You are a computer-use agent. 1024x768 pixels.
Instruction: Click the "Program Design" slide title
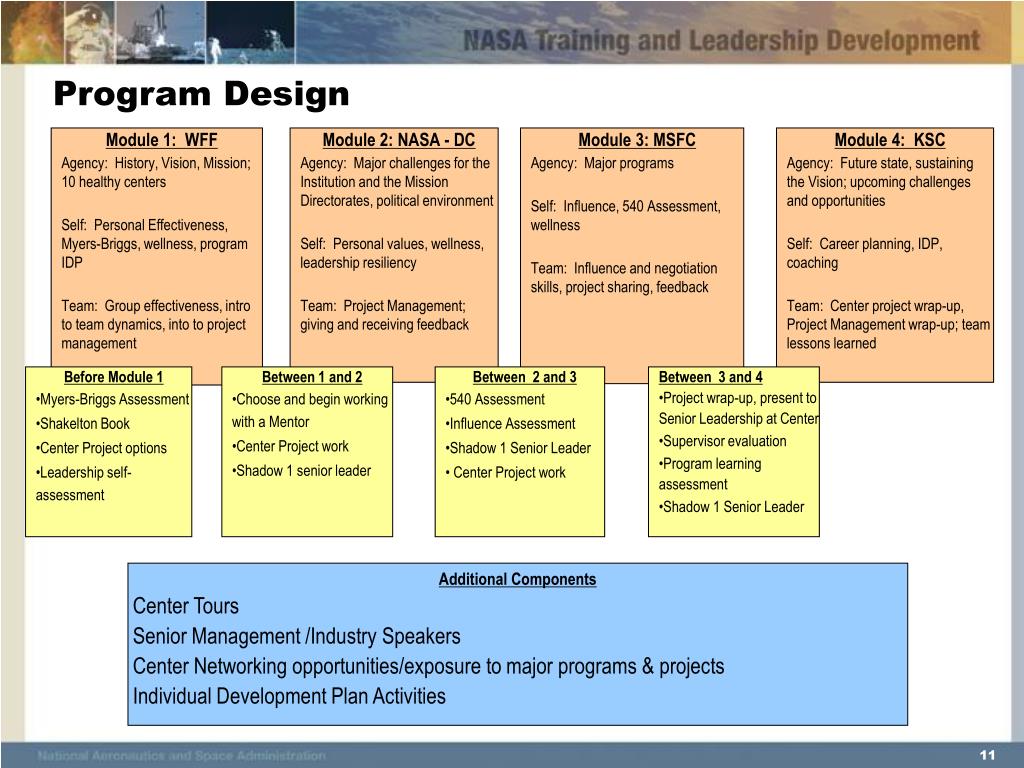201,93
